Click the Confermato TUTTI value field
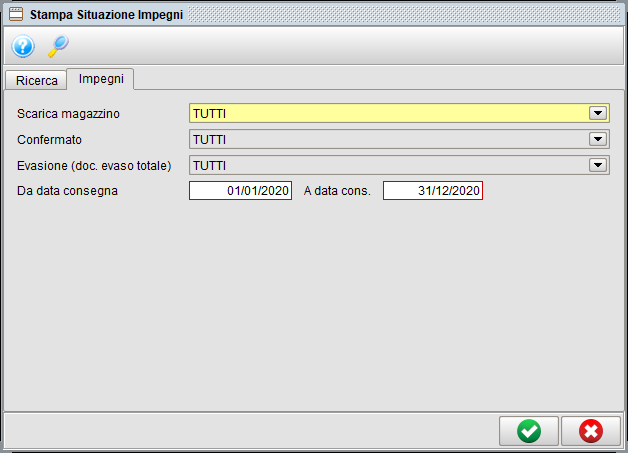Viewport: 628px width, 453px height. 388,139
